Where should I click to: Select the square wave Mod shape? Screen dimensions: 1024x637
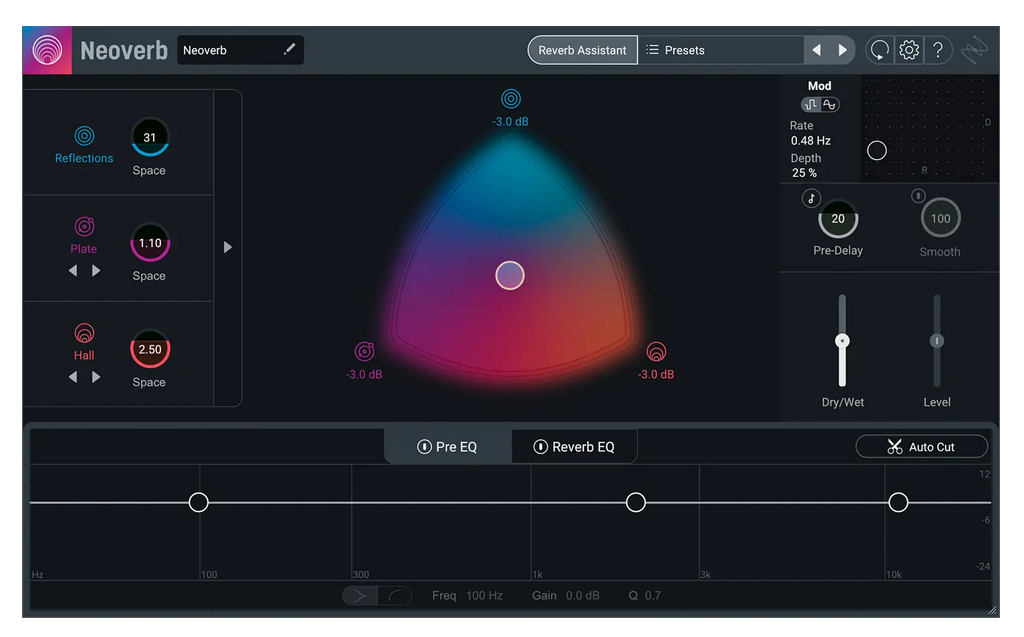point(810,105)
